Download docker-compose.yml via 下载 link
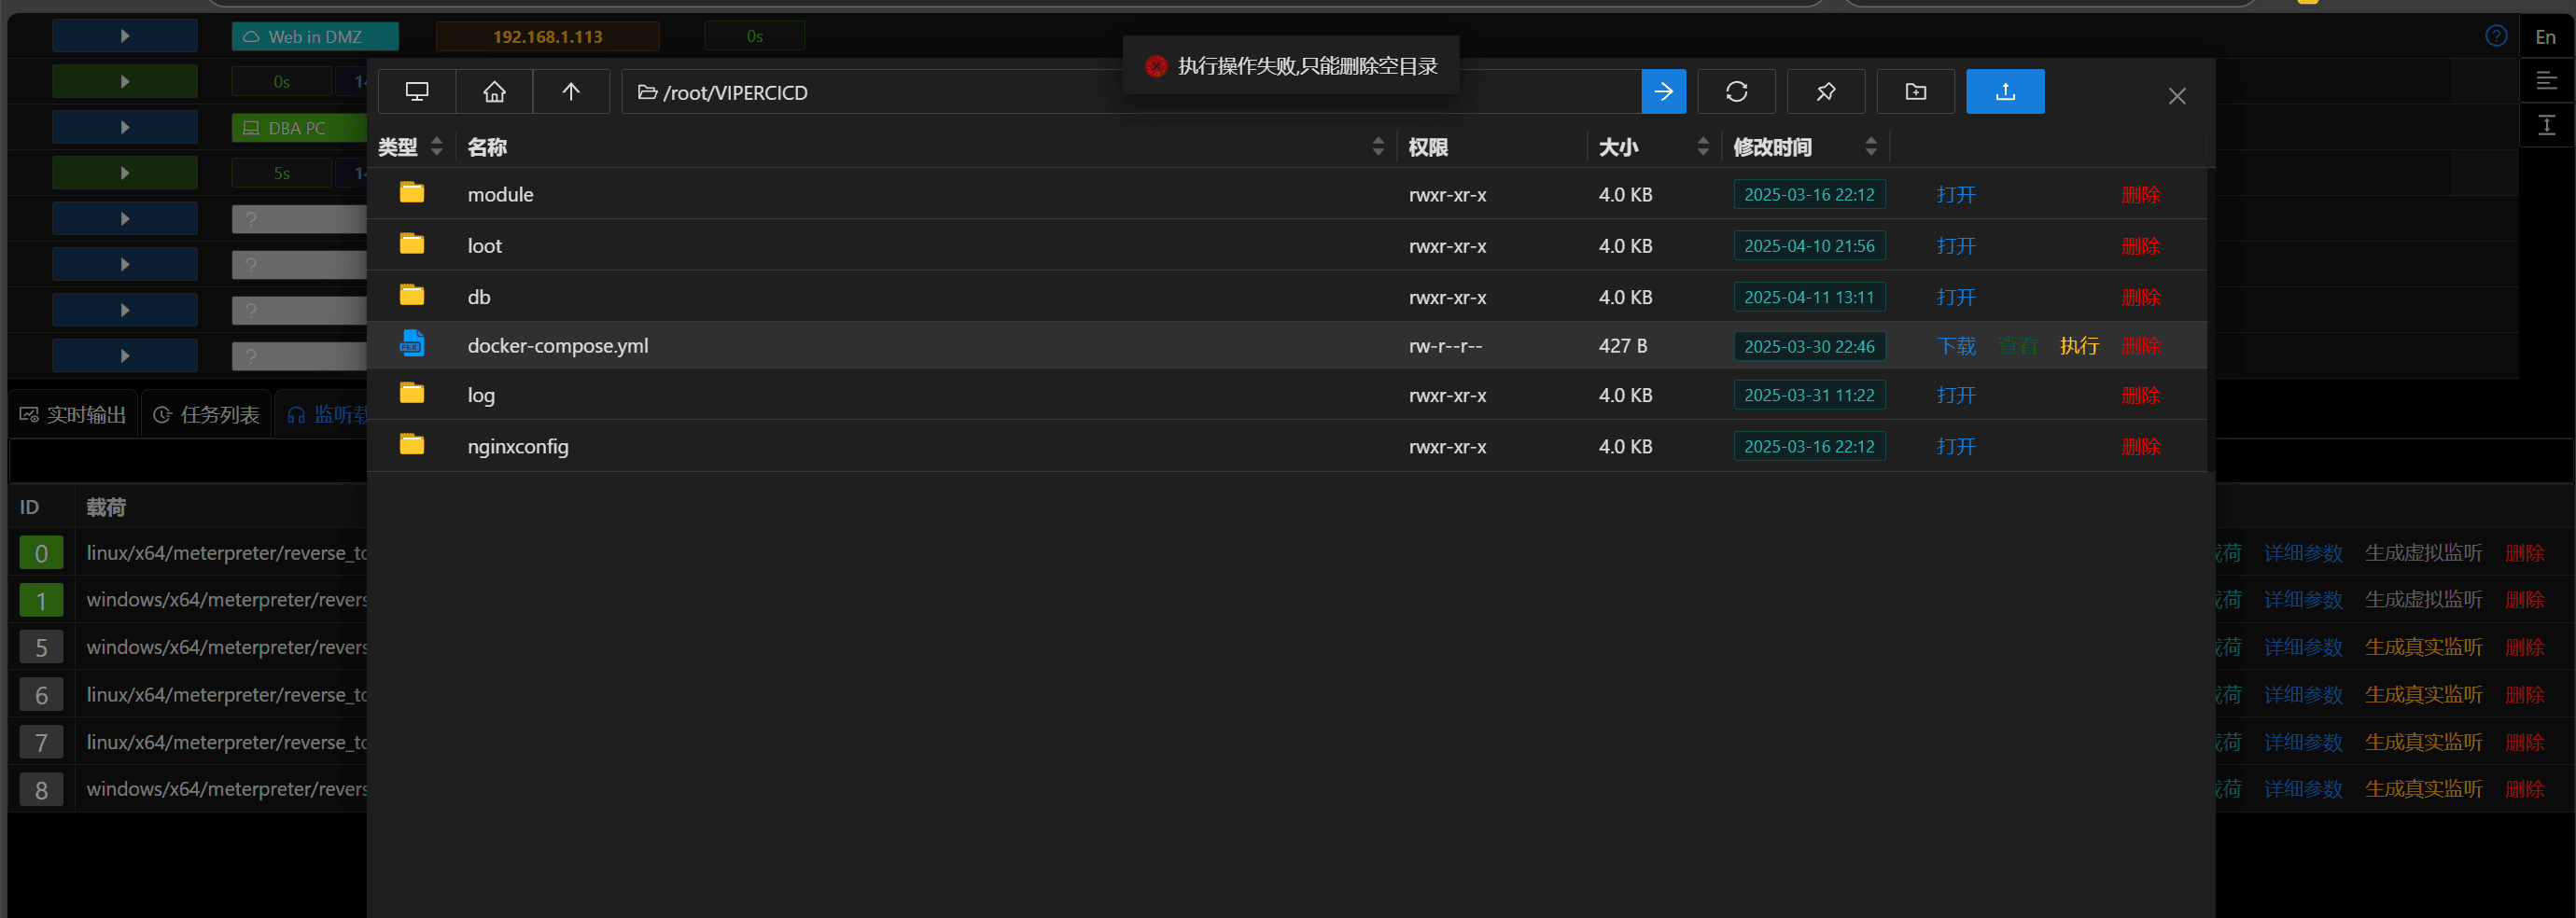Image resolution: width=2576 pixels, height=918 pixels. (x=1956, y=346)
